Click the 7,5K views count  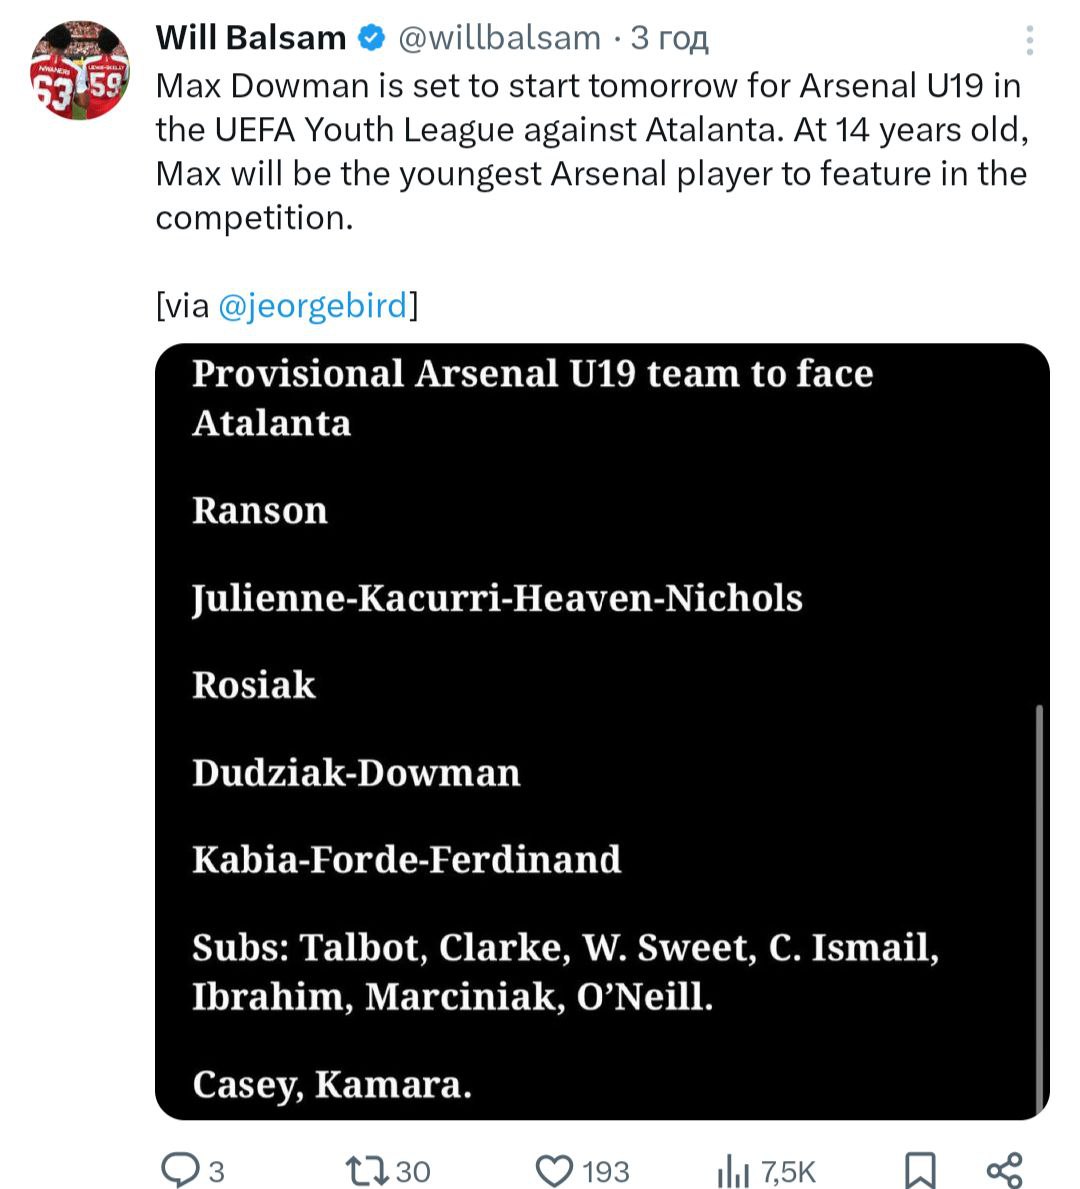coord(789,1171)
